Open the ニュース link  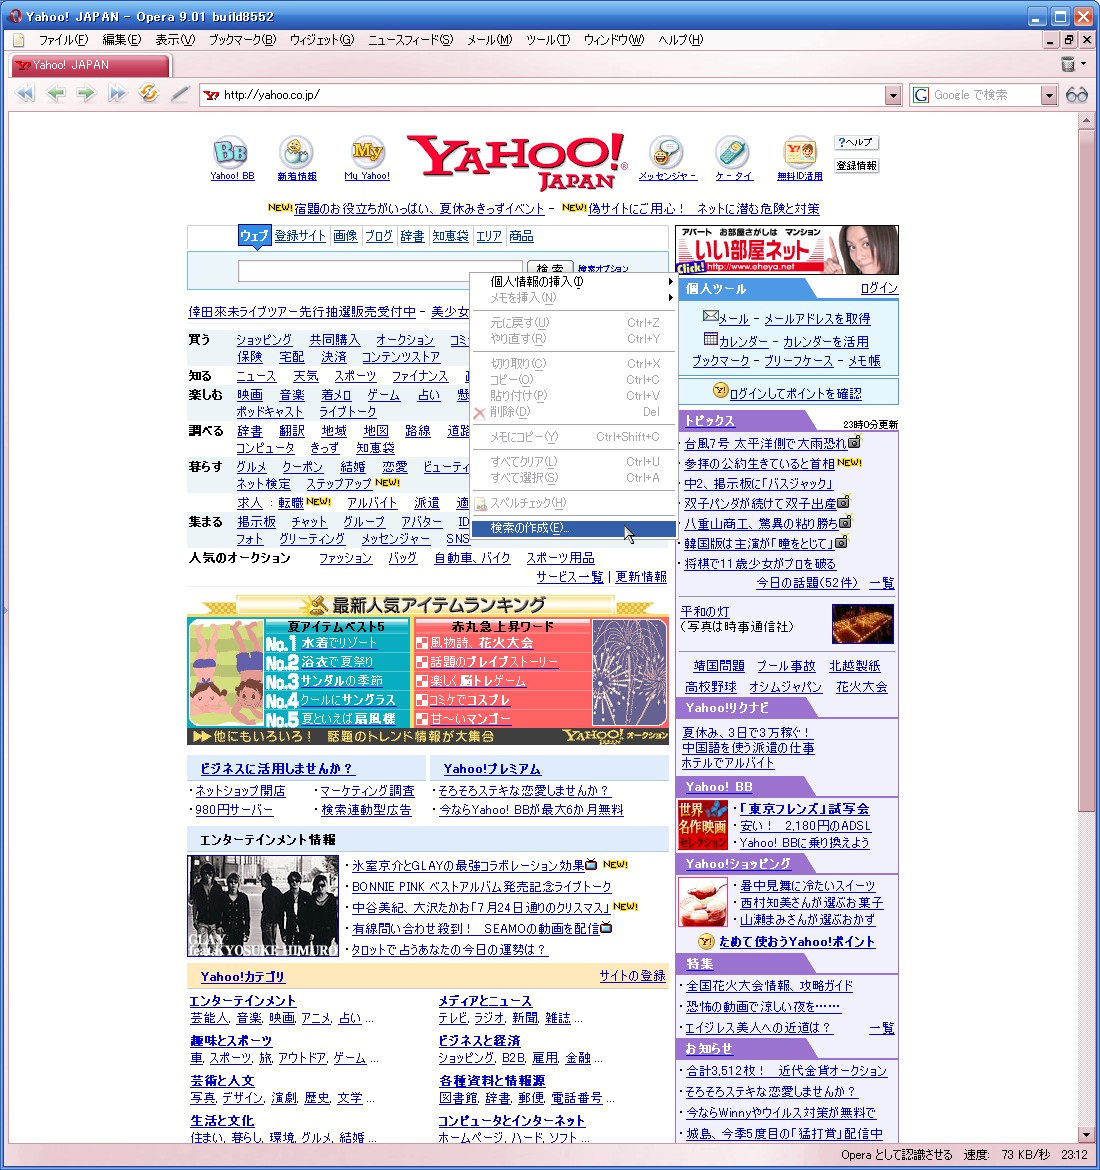tap(256, 376)
